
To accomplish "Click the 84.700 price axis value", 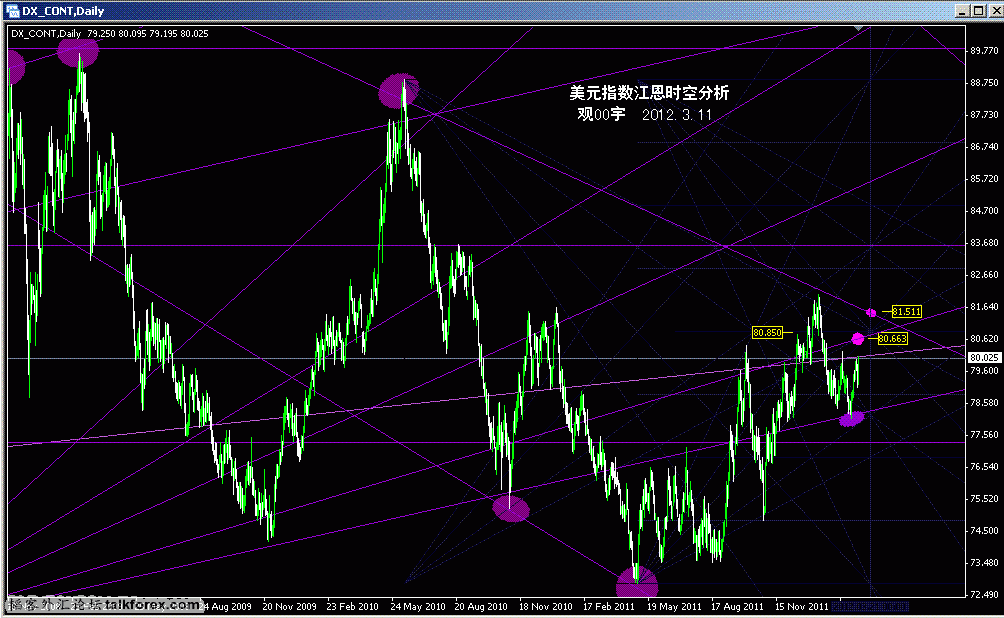I will pyautogui.click(x=985, y=211).
